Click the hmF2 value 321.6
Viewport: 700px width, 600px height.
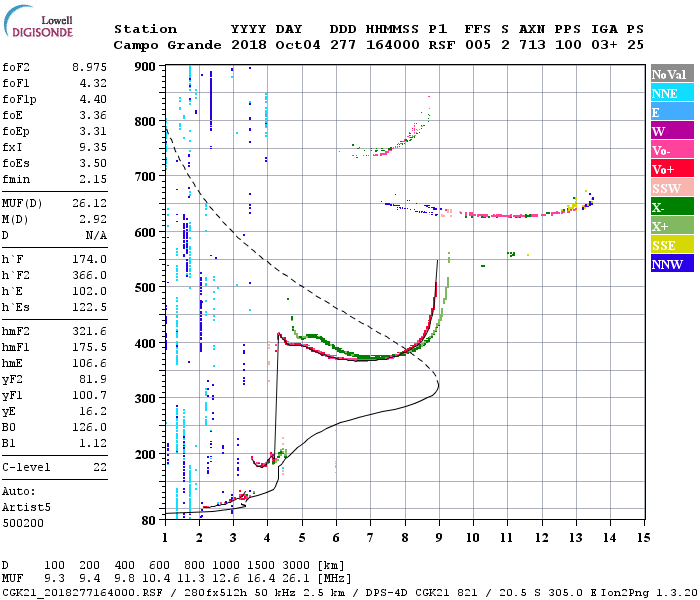(x=89, y=331)
